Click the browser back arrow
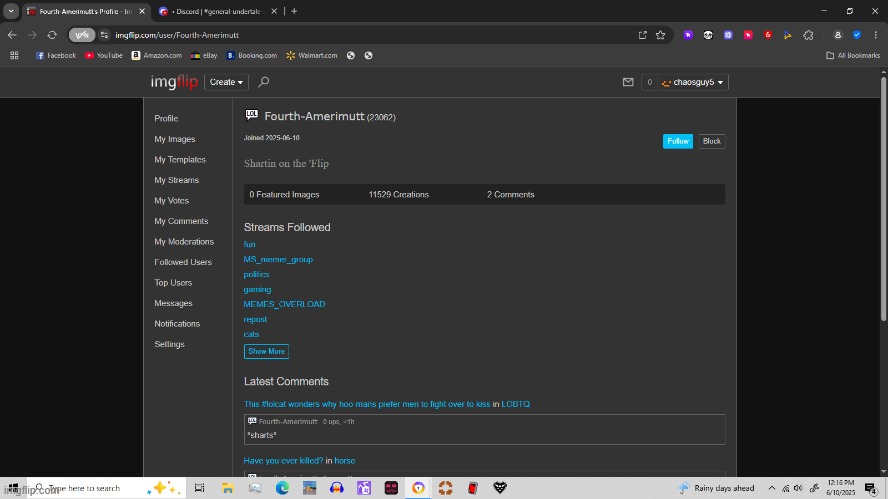Screen dimensions: 888x499 click(x=12, y=35)
